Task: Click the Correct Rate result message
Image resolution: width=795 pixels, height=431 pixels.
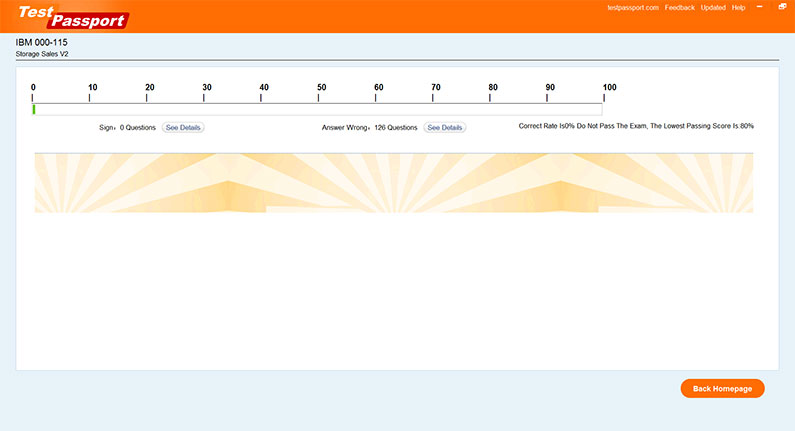Action: (636, 126)
